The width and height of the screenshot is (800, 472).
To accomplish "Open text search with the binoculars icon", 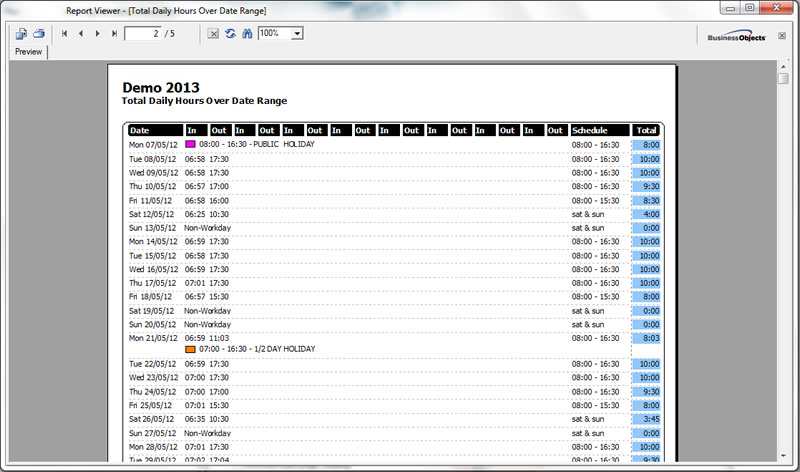I will click(246, 34).
